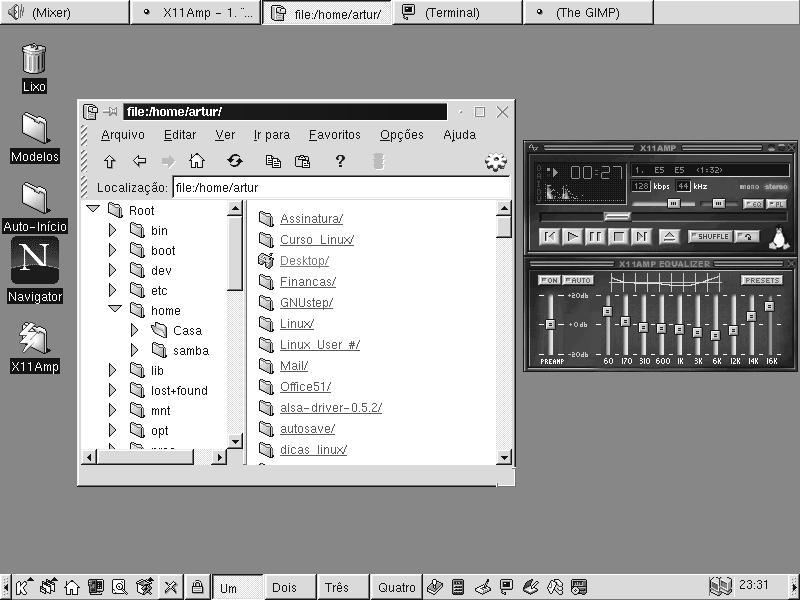
Task: Toggle the equalizer AUTO button
Action: pyautogui.click(x=578, y=280)
